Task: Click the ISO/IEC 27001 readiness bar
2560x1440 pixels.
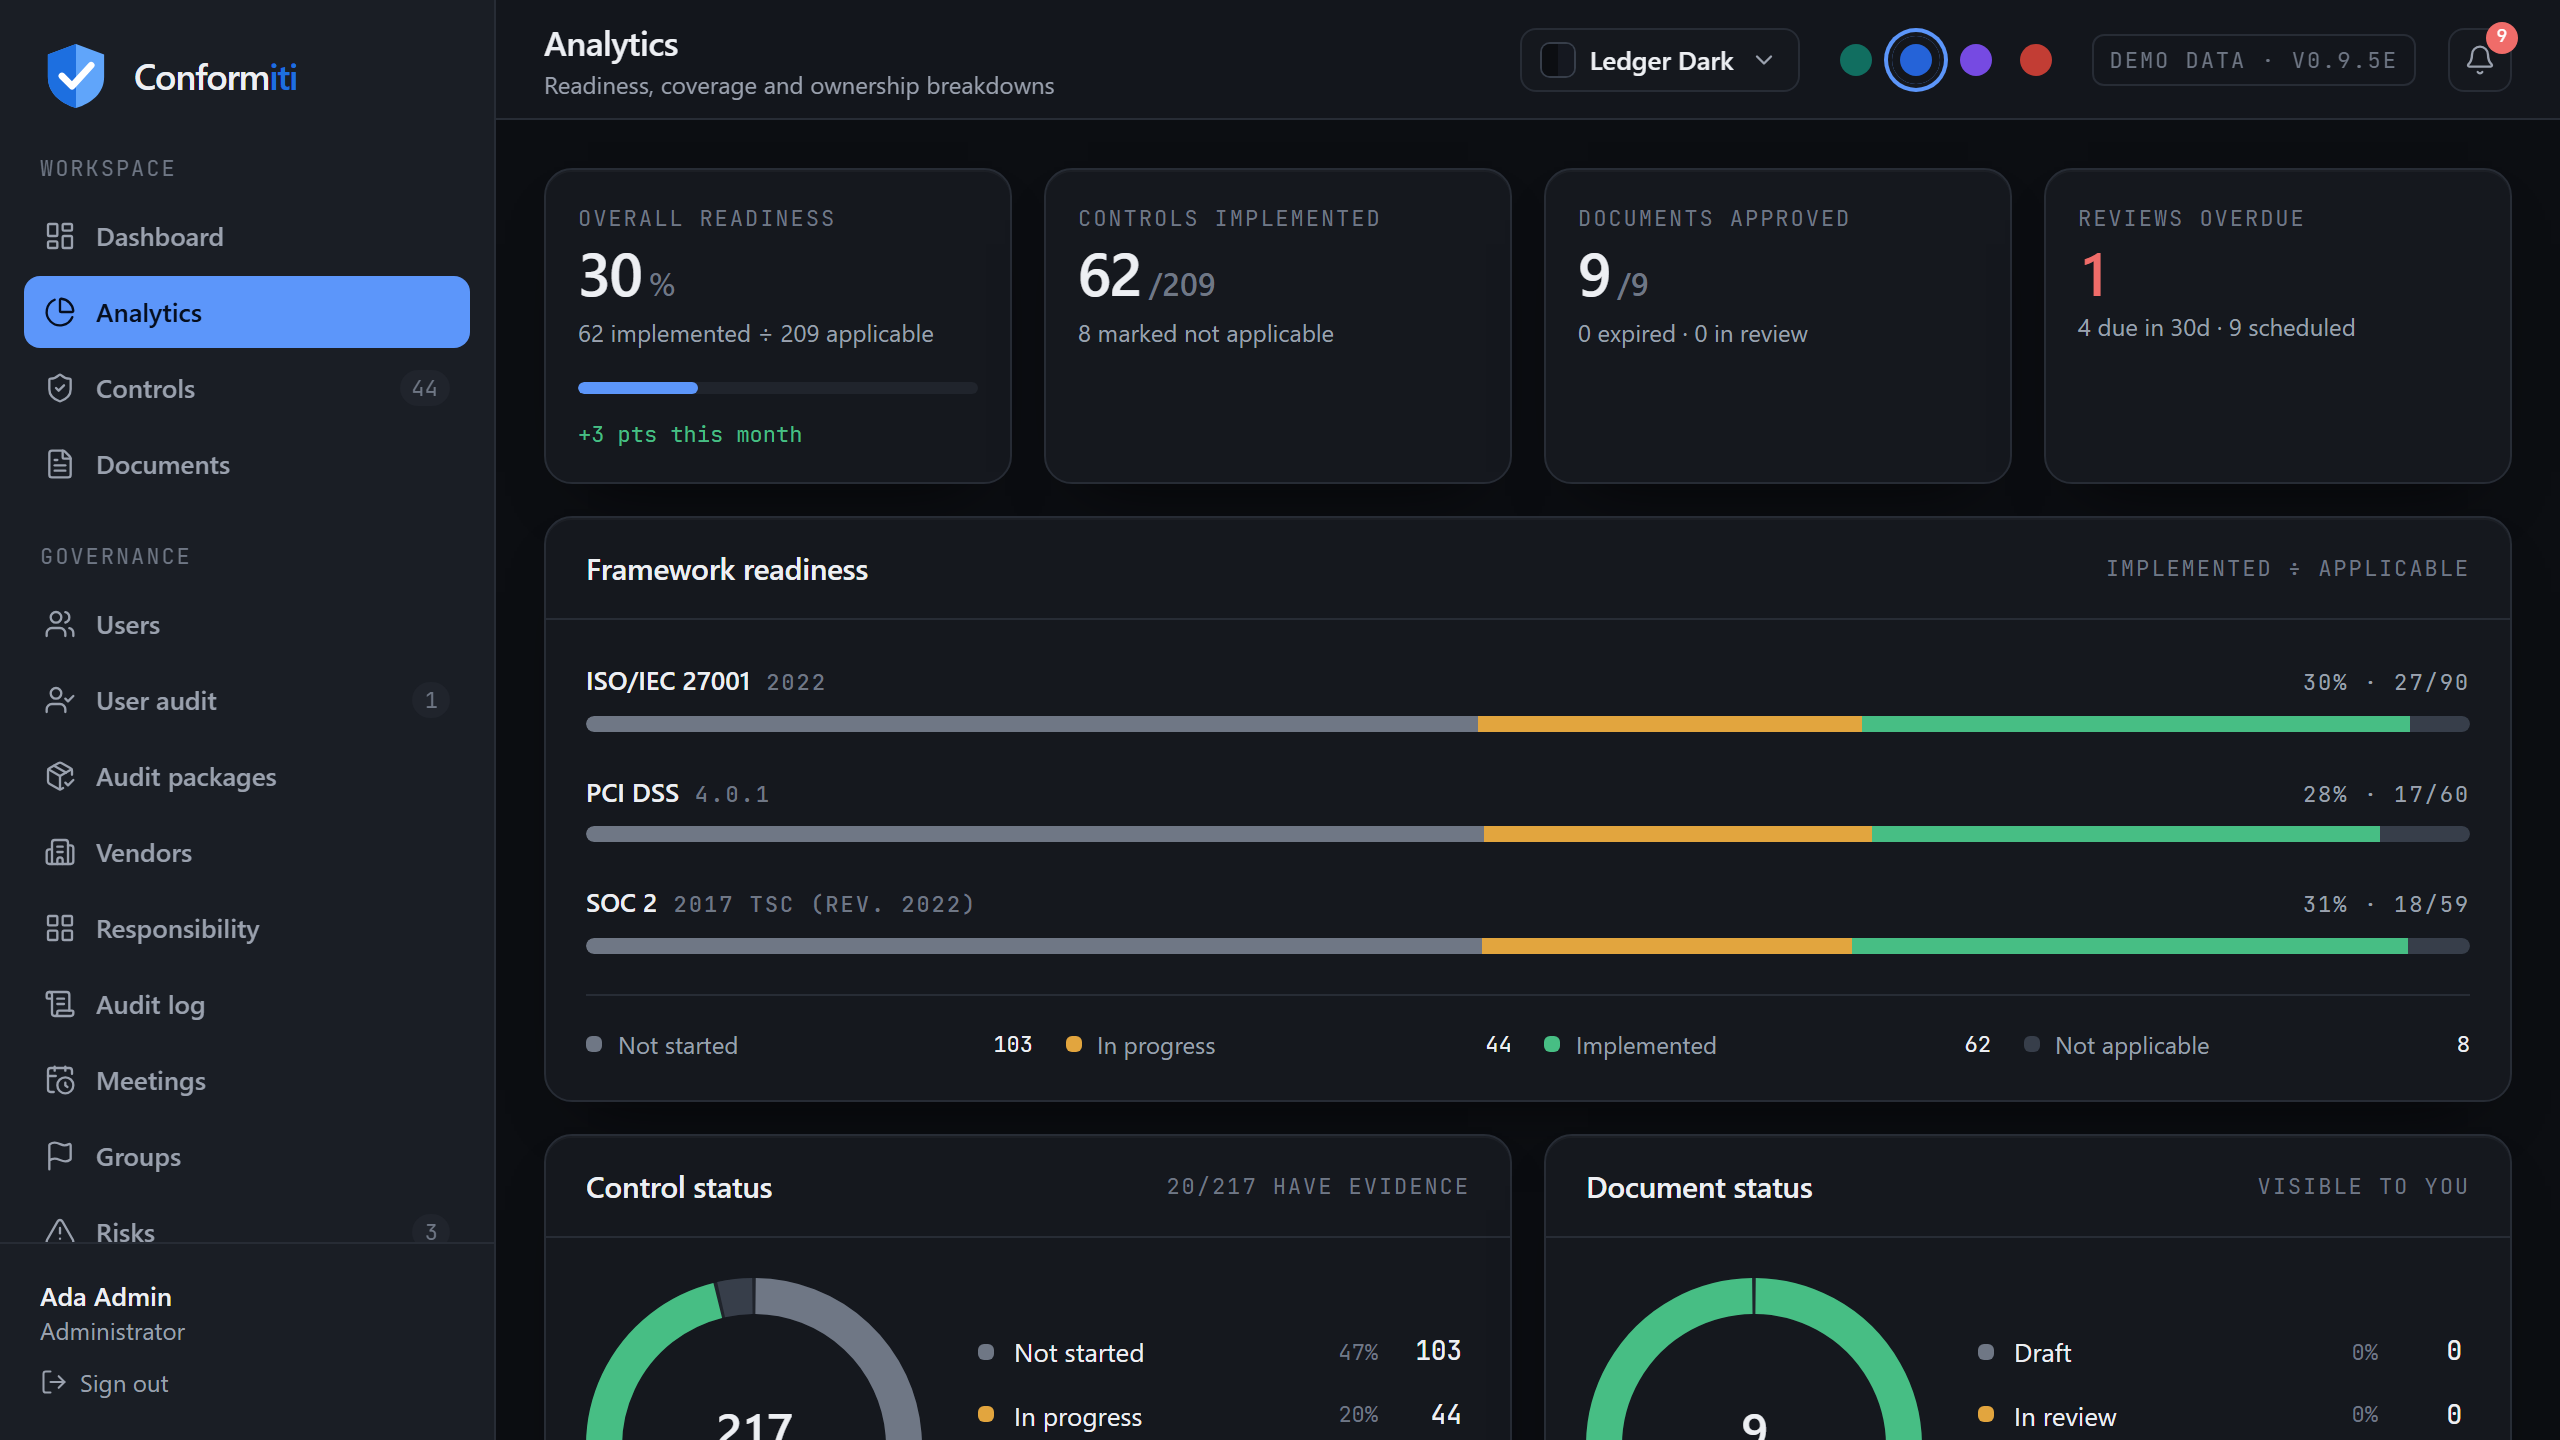Action: 1528,723
